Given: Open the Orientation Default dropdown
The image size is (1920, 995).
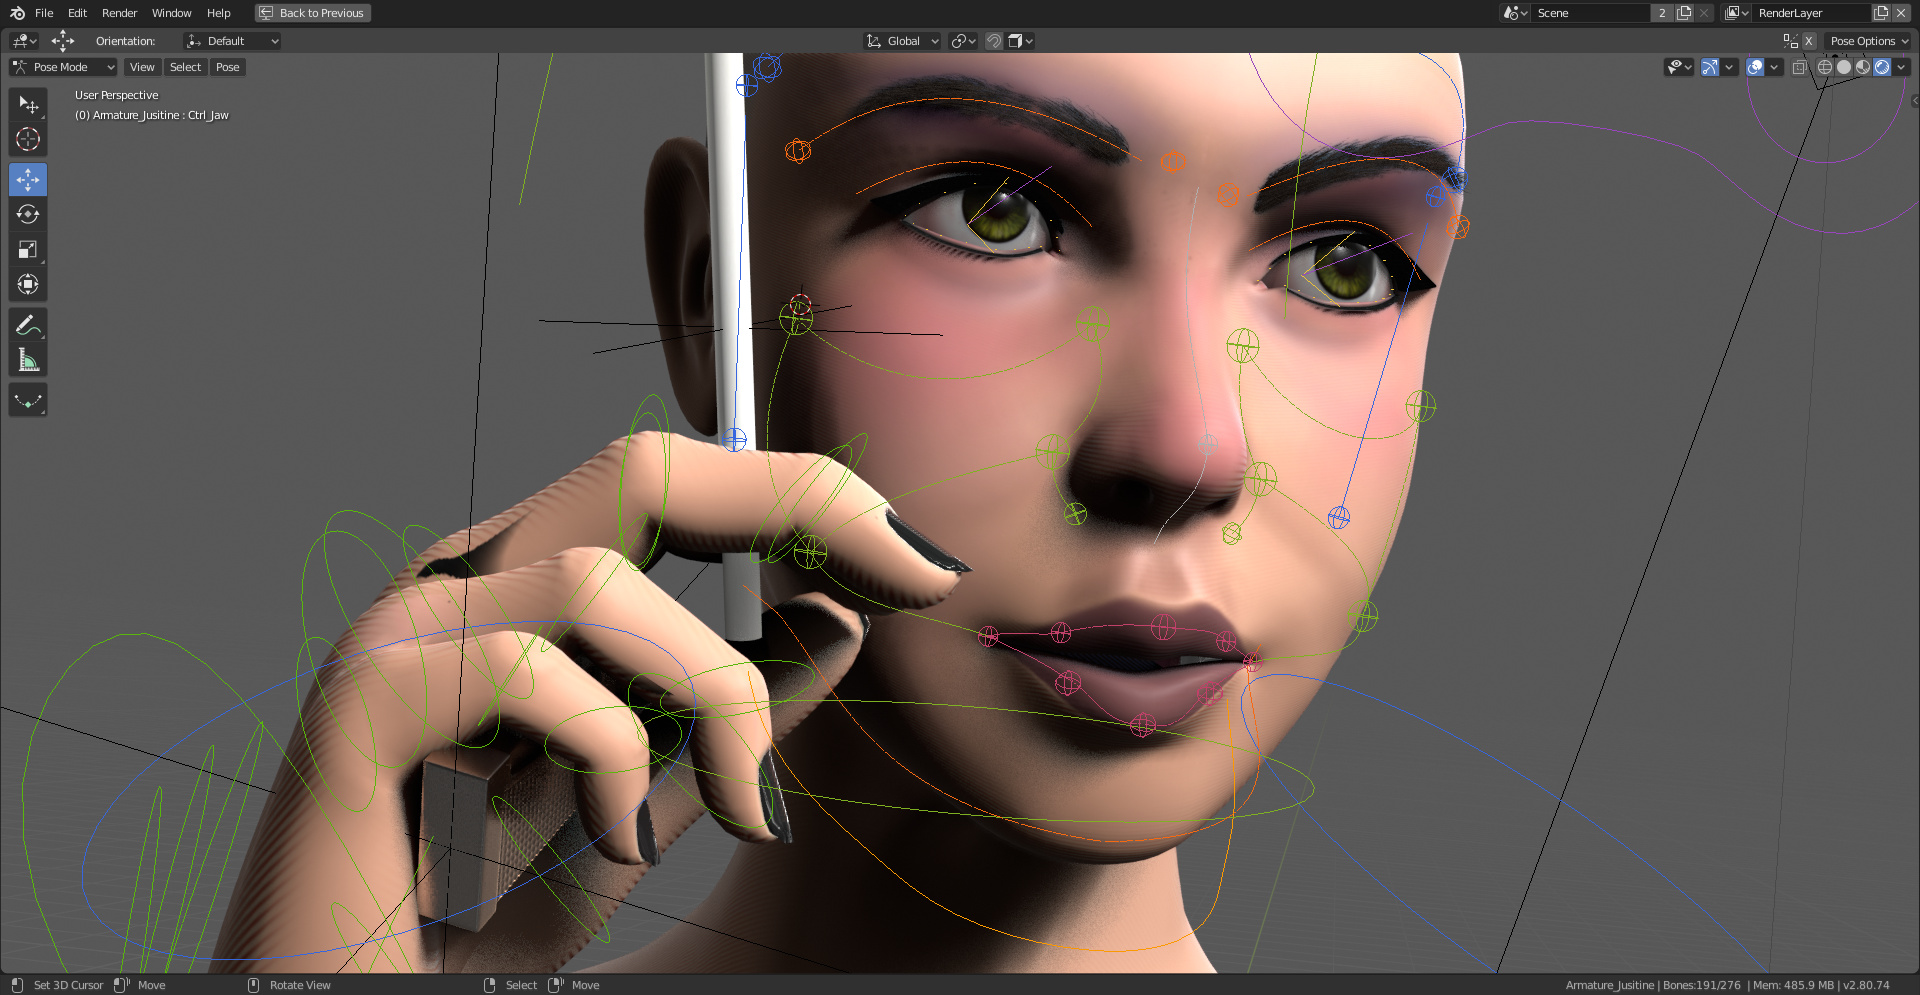Looking at the screenshot, I should point(232,41).
